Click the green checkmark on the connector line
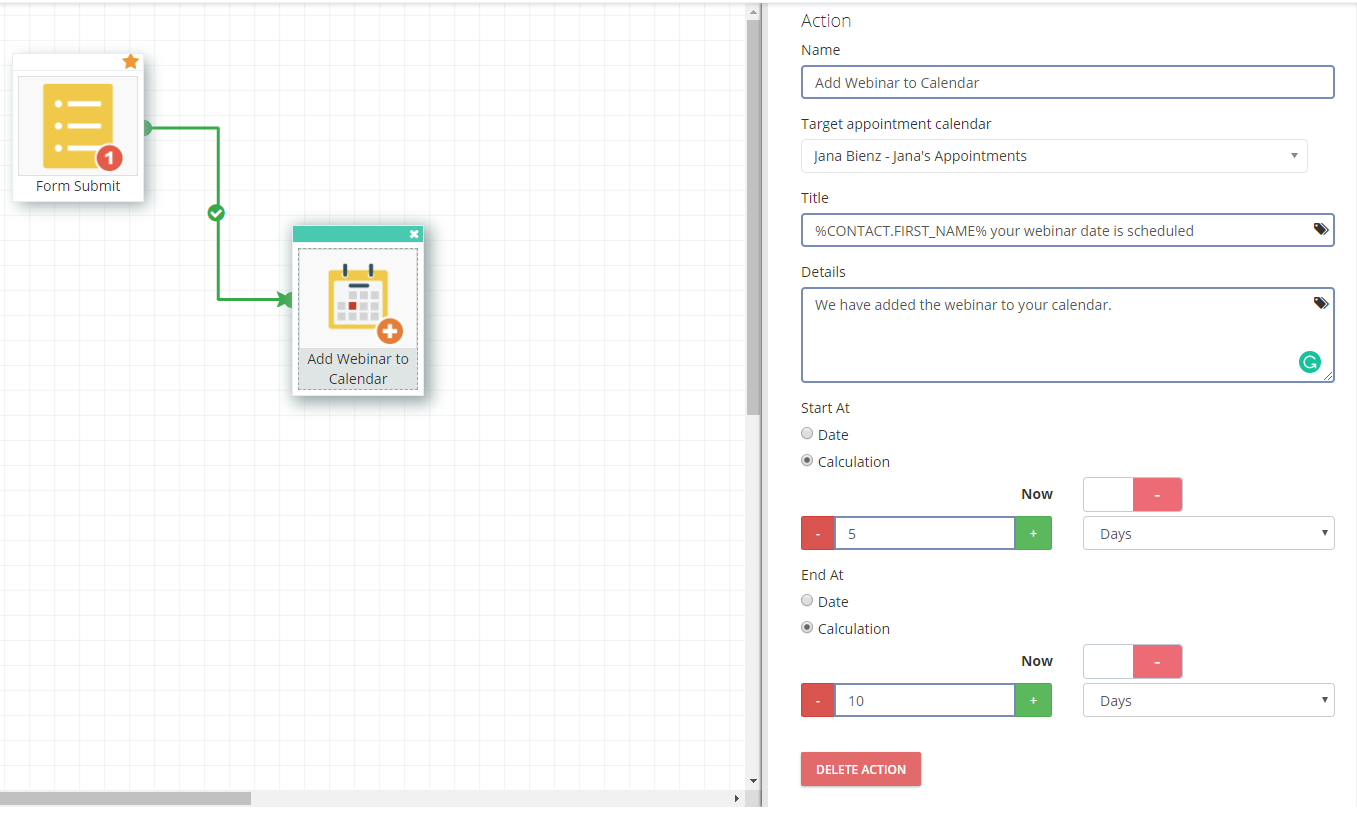This screenshot has height=813, width=1357. [x=216, y=213]
